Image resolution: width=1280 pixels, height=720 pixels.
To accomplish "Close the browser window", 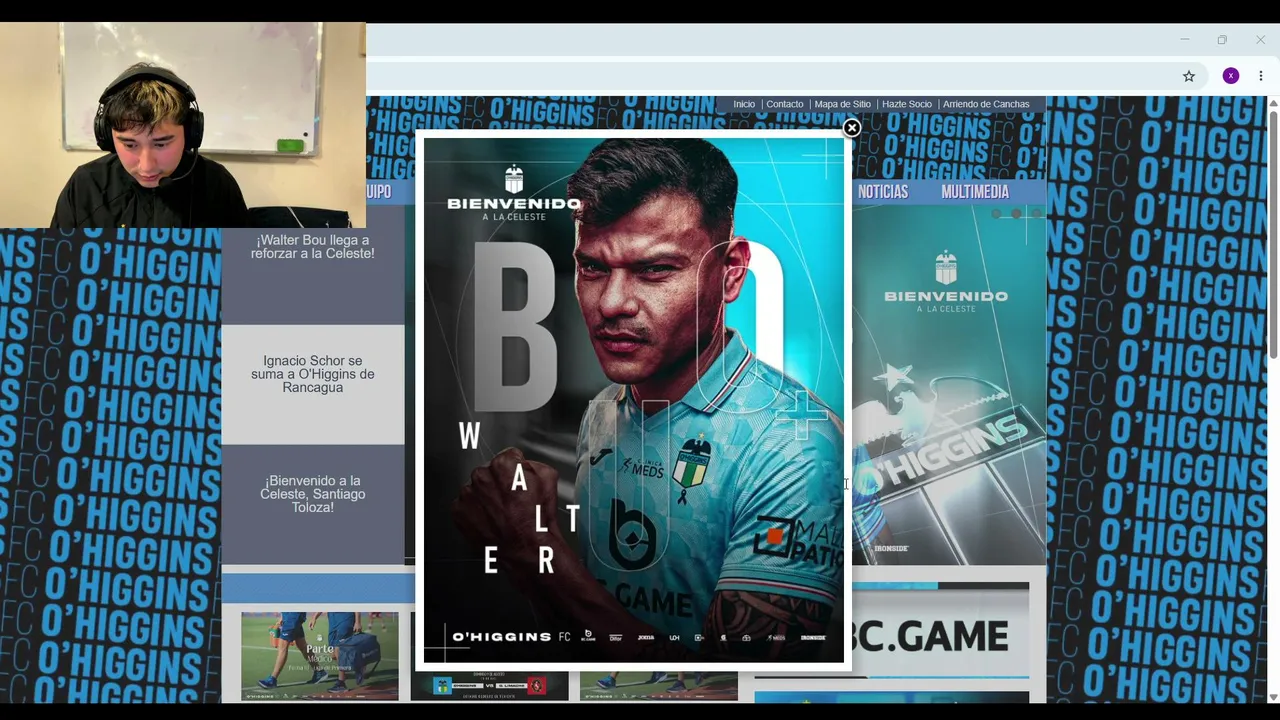I will [1260, 40].
